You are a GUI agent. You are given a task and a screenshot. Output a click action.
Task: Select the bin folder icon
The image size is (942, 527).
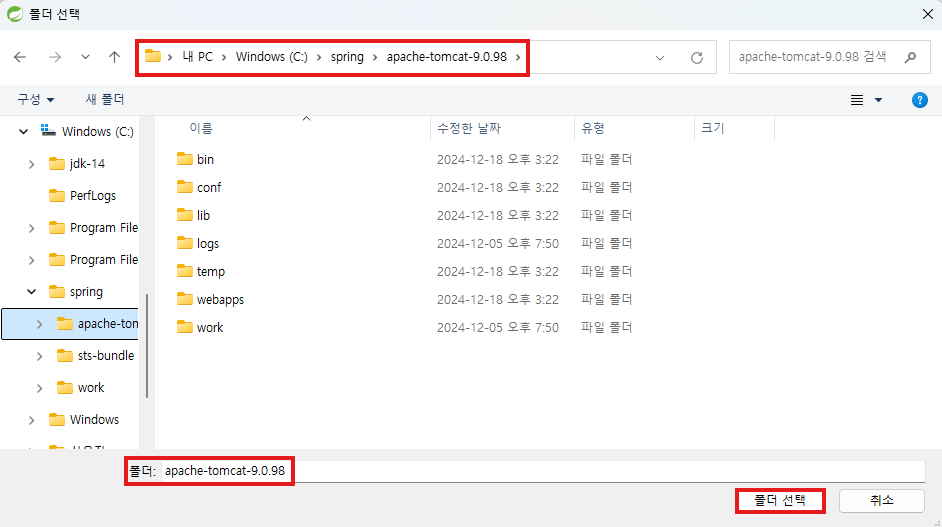(x=185, y=159)
